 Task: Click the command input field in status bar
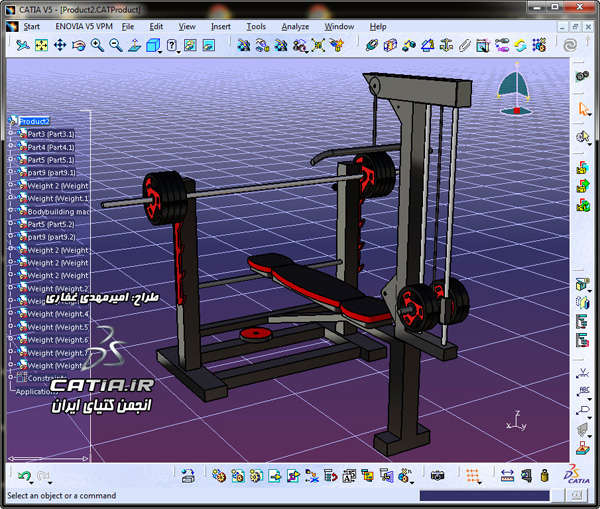[484, 496]
